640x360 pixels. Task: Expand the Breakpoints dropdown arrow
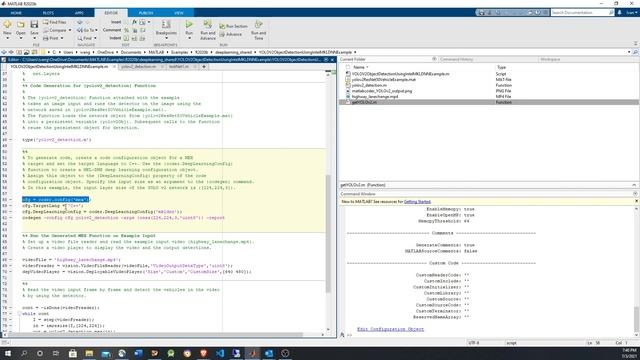[166, 38]
